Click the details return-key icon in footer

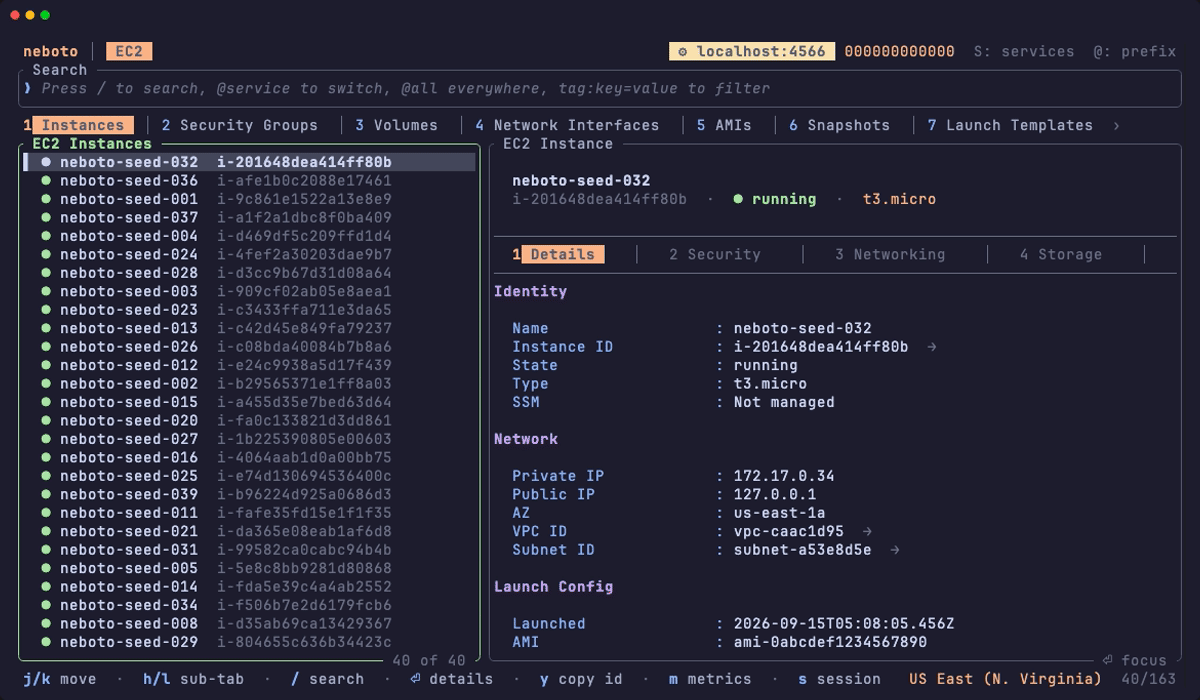pos(415,679)
